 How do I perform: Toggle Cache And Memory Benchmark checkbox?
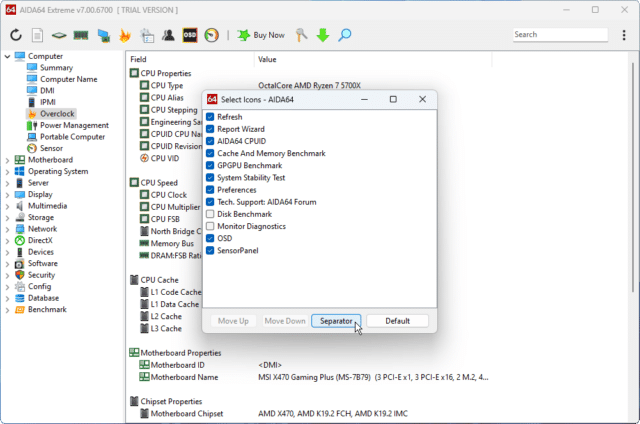pyautogui.click(x=210, y=153)
